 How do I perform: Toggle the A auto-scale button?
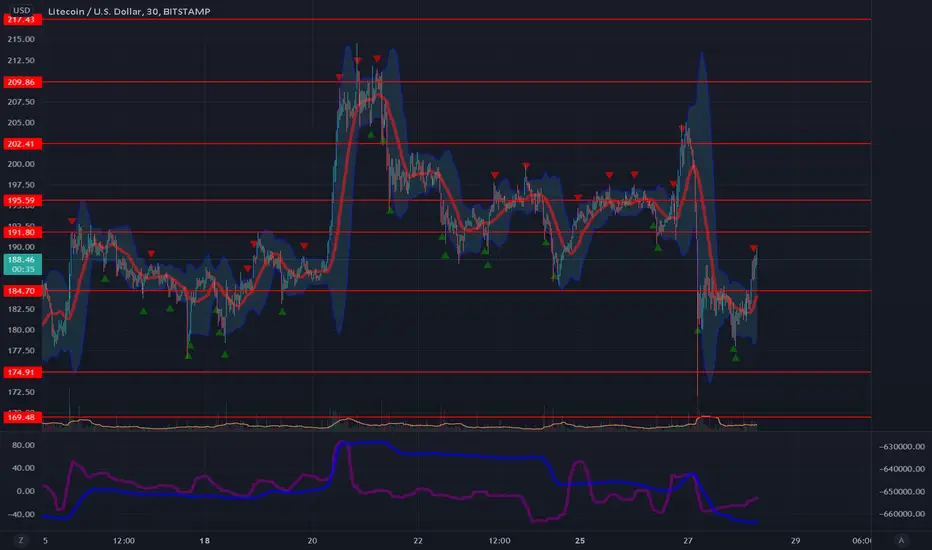click(x=901, y=540)
